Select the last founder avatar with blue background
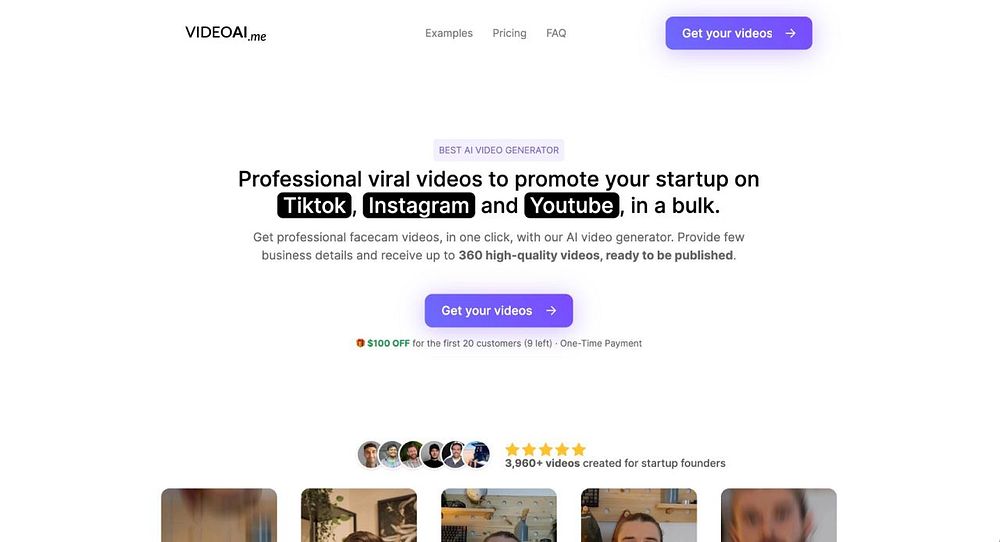 point(476,455)
